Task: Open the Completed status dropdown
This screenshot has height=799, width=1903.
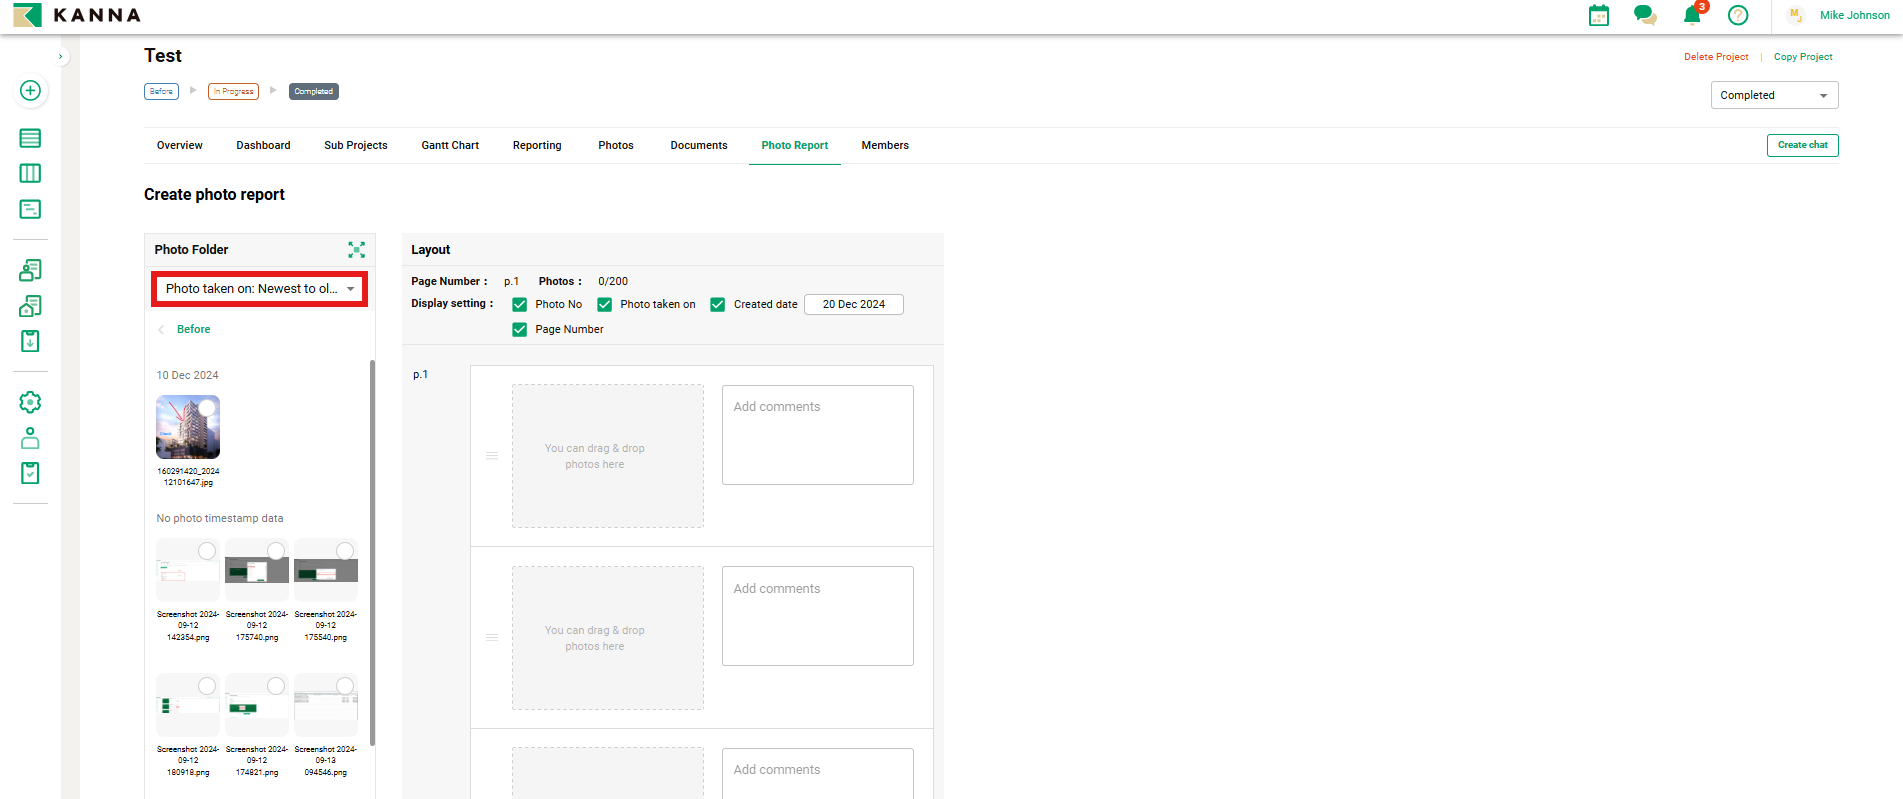Action: [1773, 96]
